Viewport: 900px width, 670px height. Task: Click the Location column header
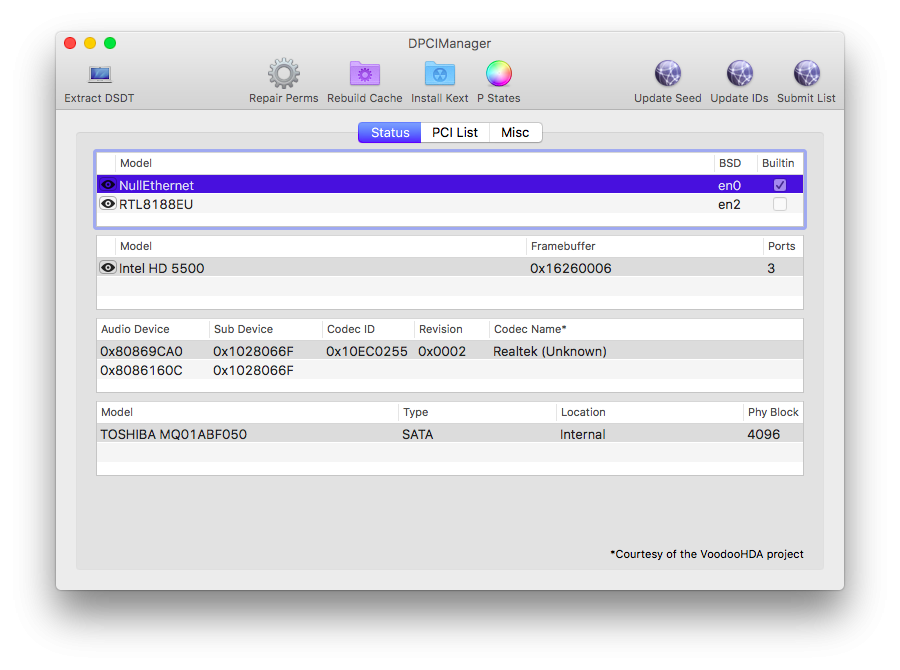click(x=650, y=412)
